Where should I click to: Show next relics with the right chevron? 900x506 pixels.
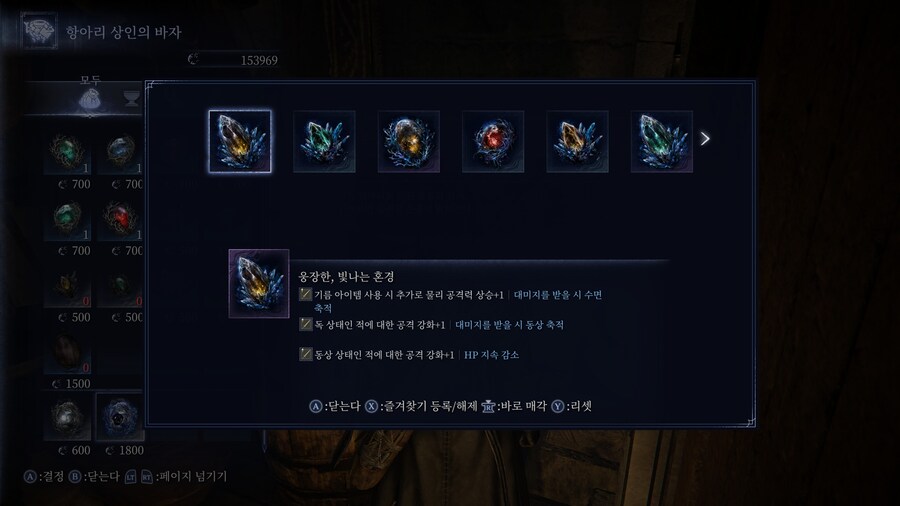click(x=705, y=139)
